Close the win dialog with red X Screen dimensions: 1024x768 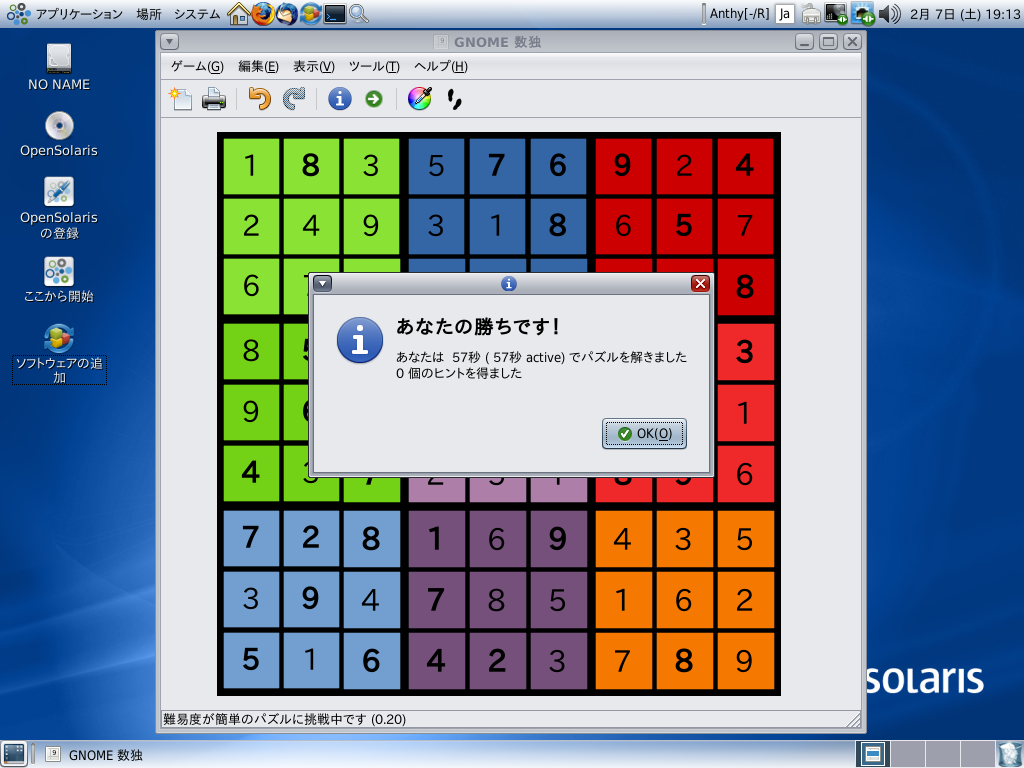pyautogui.click(x=700, y=283)
